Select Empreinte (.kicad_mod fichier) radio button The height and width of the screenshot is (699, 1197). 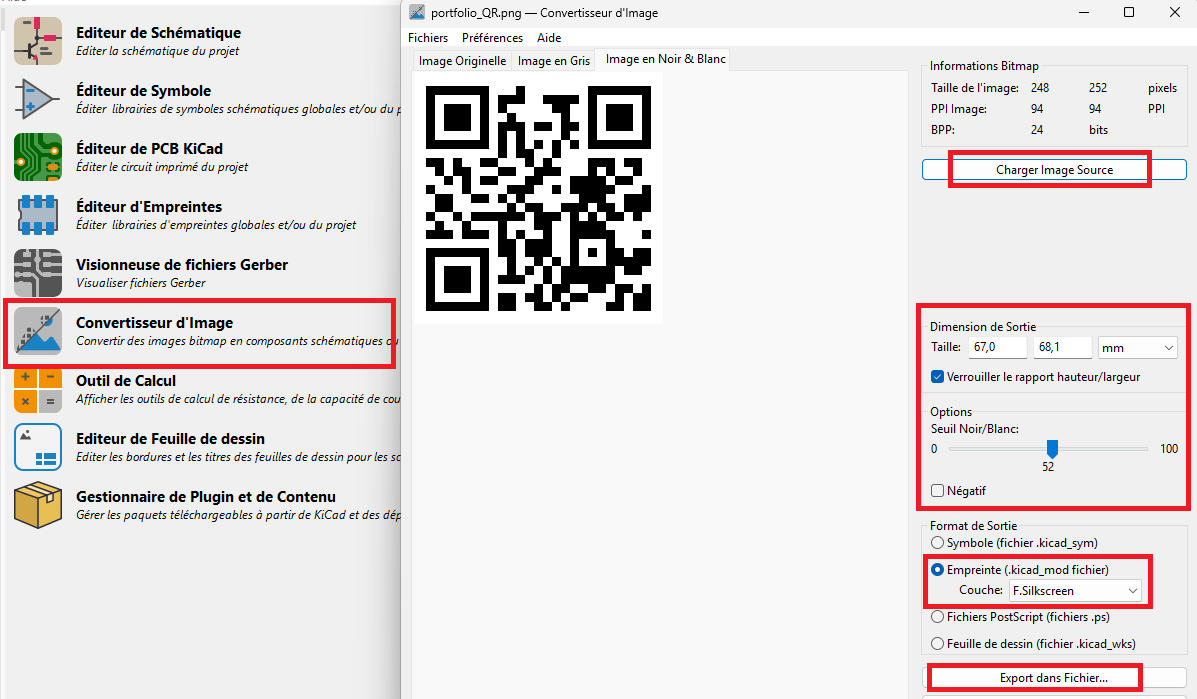pyautogui.click(x=937, y=570)
